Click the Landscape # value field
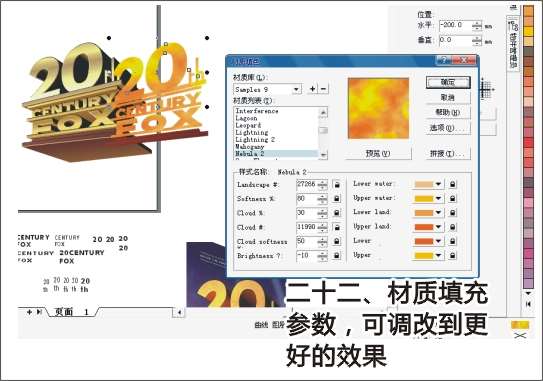The height and width of the screenshot is (381, 543). tap(307, 184)
